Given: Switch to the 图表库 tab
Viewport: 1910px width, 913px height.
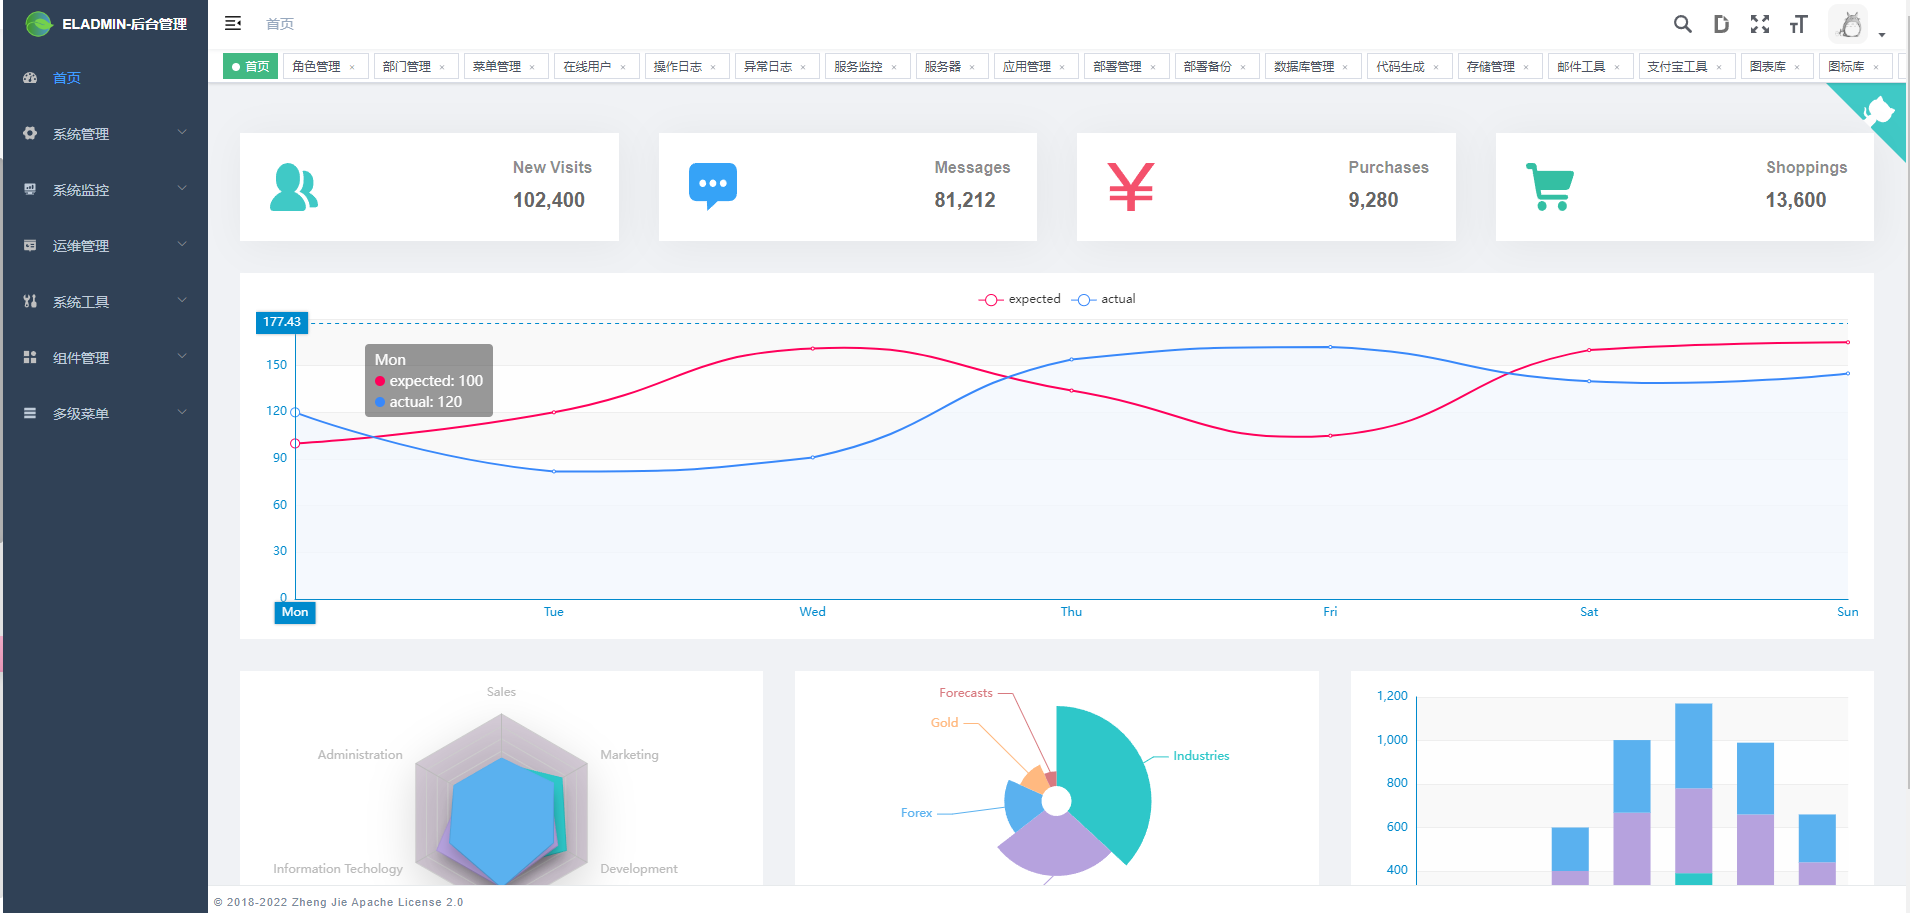Looking at the screenshot, I should pyautogui.click(x=1777, y=66).
